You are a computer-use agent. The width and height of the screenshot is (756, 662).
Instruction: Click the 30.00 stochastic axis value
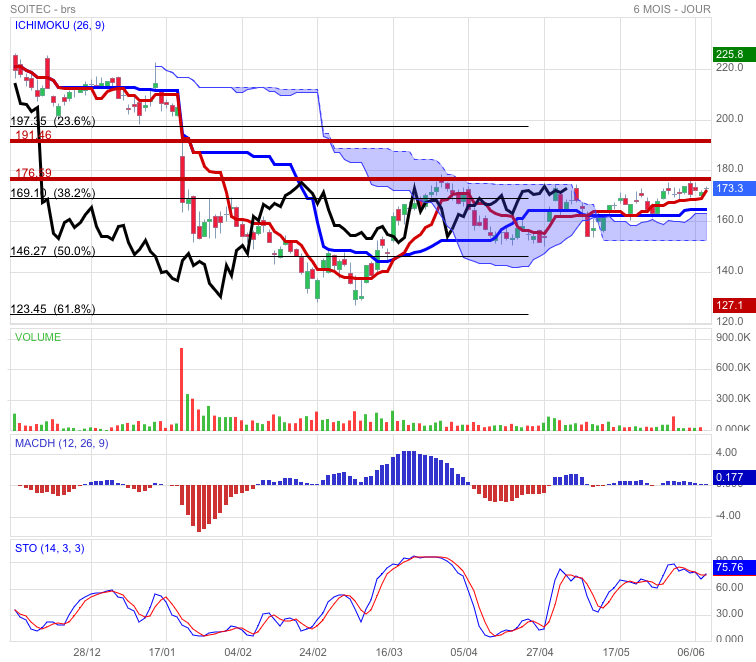[x=729, y=613]
